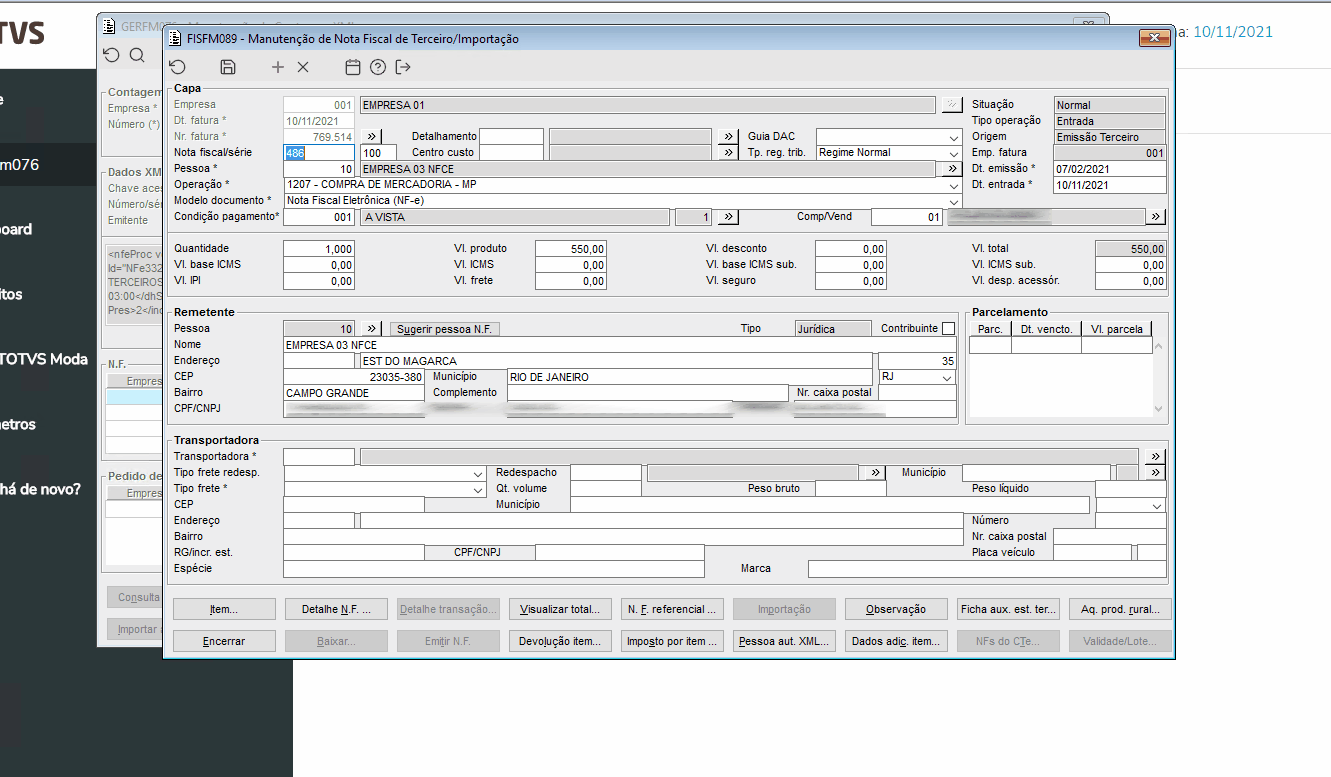Click the exit door arrow icon

pyautogui.click(x=403, y=67)
